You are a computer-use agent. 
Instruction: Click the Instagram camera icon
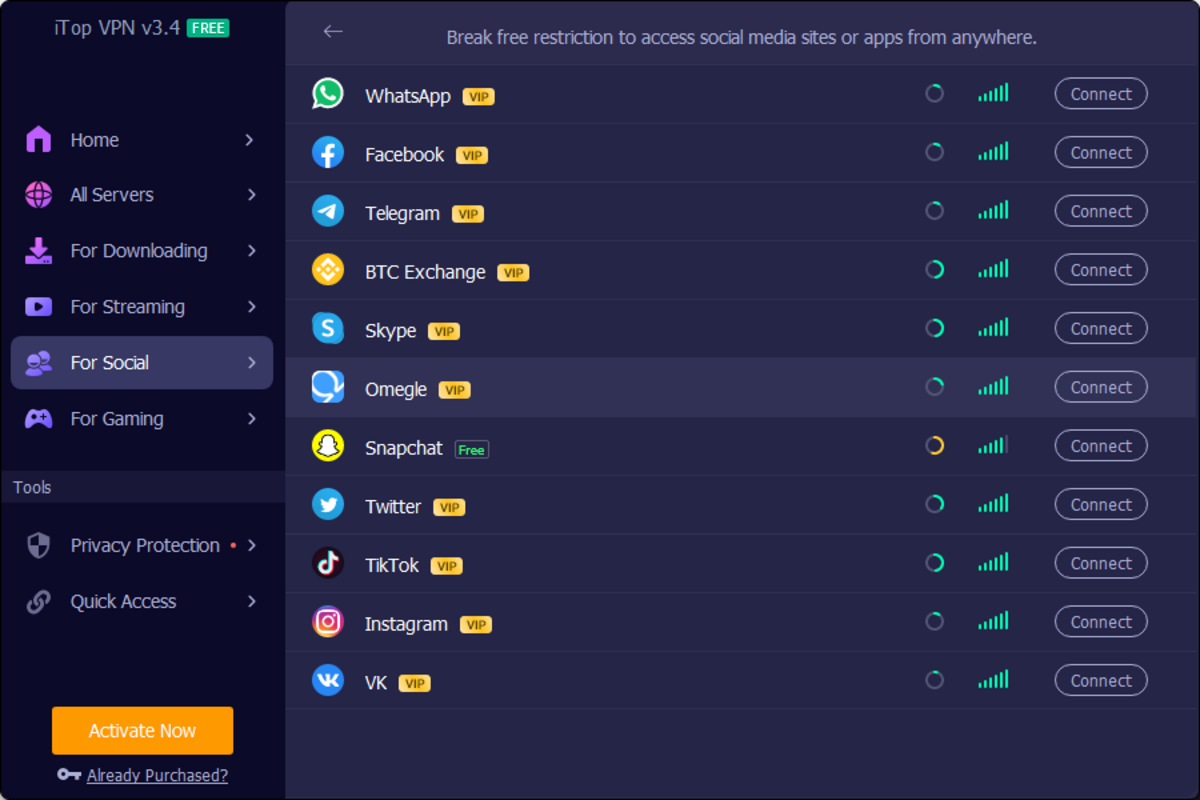(x=327, y=622)
